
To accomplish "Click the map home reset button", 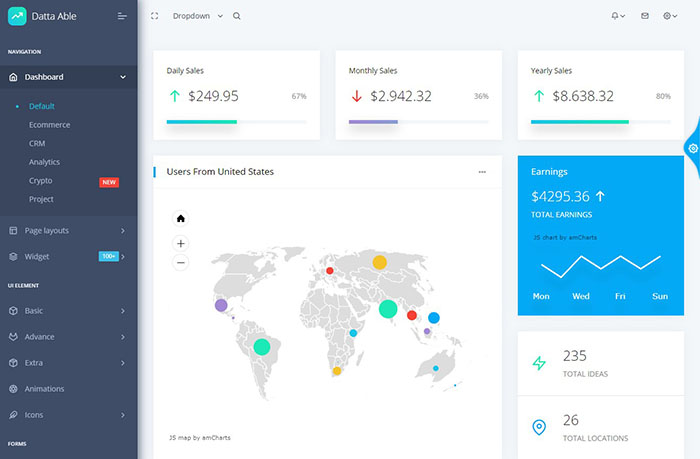I will [x=181, y=219].
